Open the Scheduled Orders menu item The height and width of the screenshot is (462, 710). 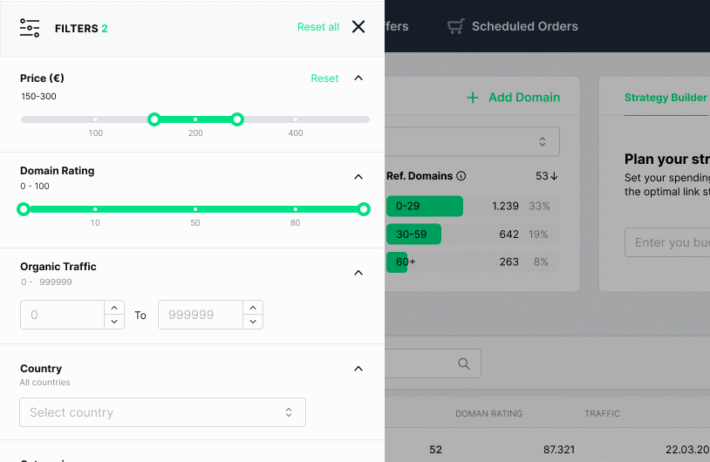click(x=524, y=26)
